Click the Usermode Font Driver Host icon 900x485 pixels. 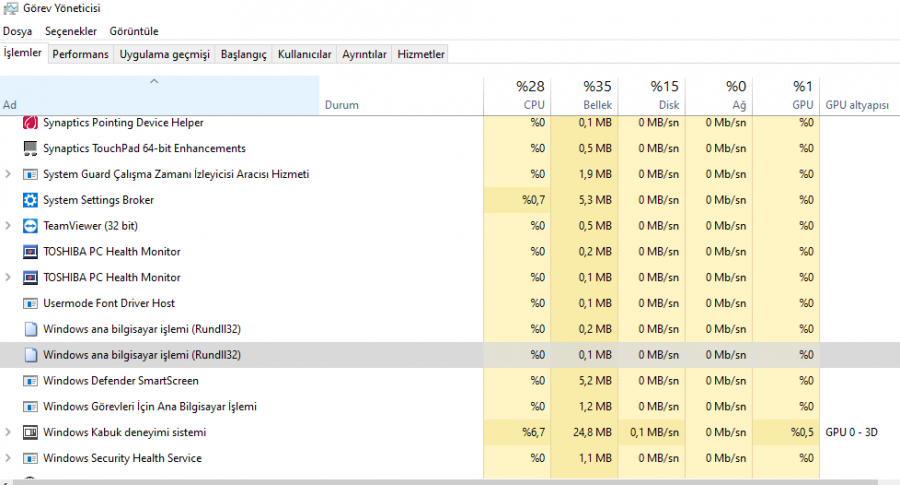click(x=30, y=303)
